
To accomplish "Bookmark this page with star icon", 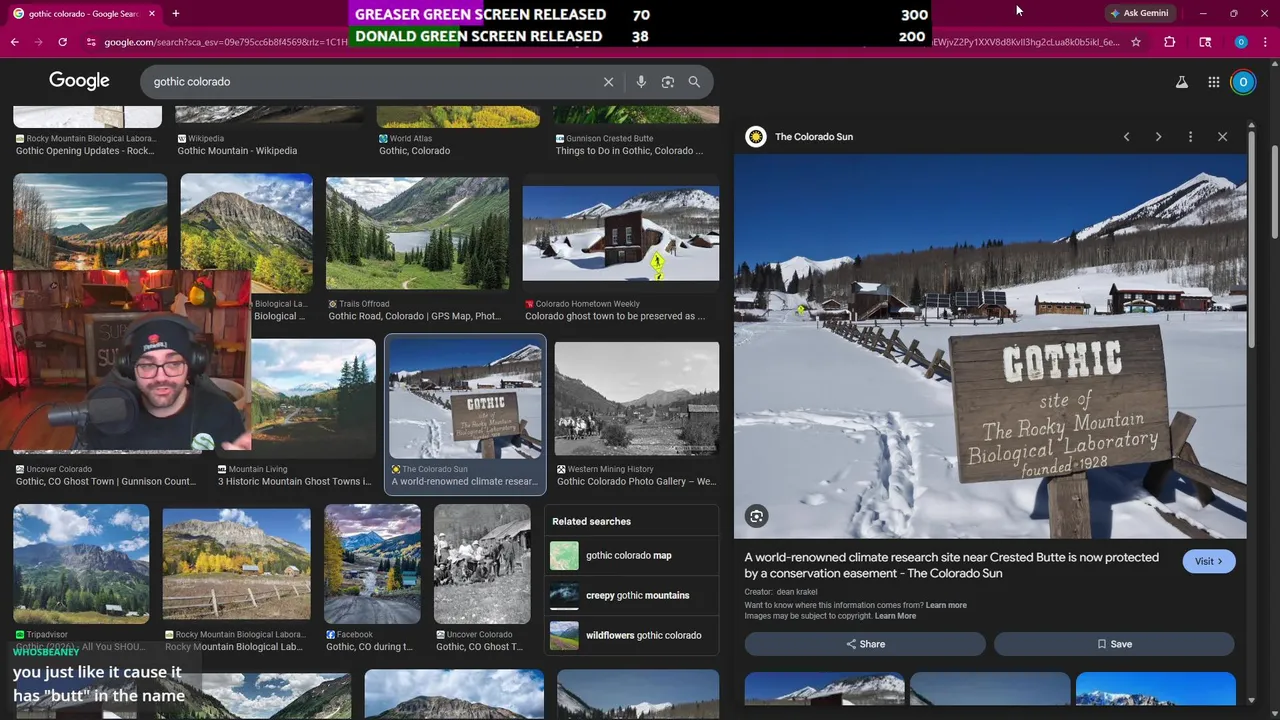I will coord(1136,42).
